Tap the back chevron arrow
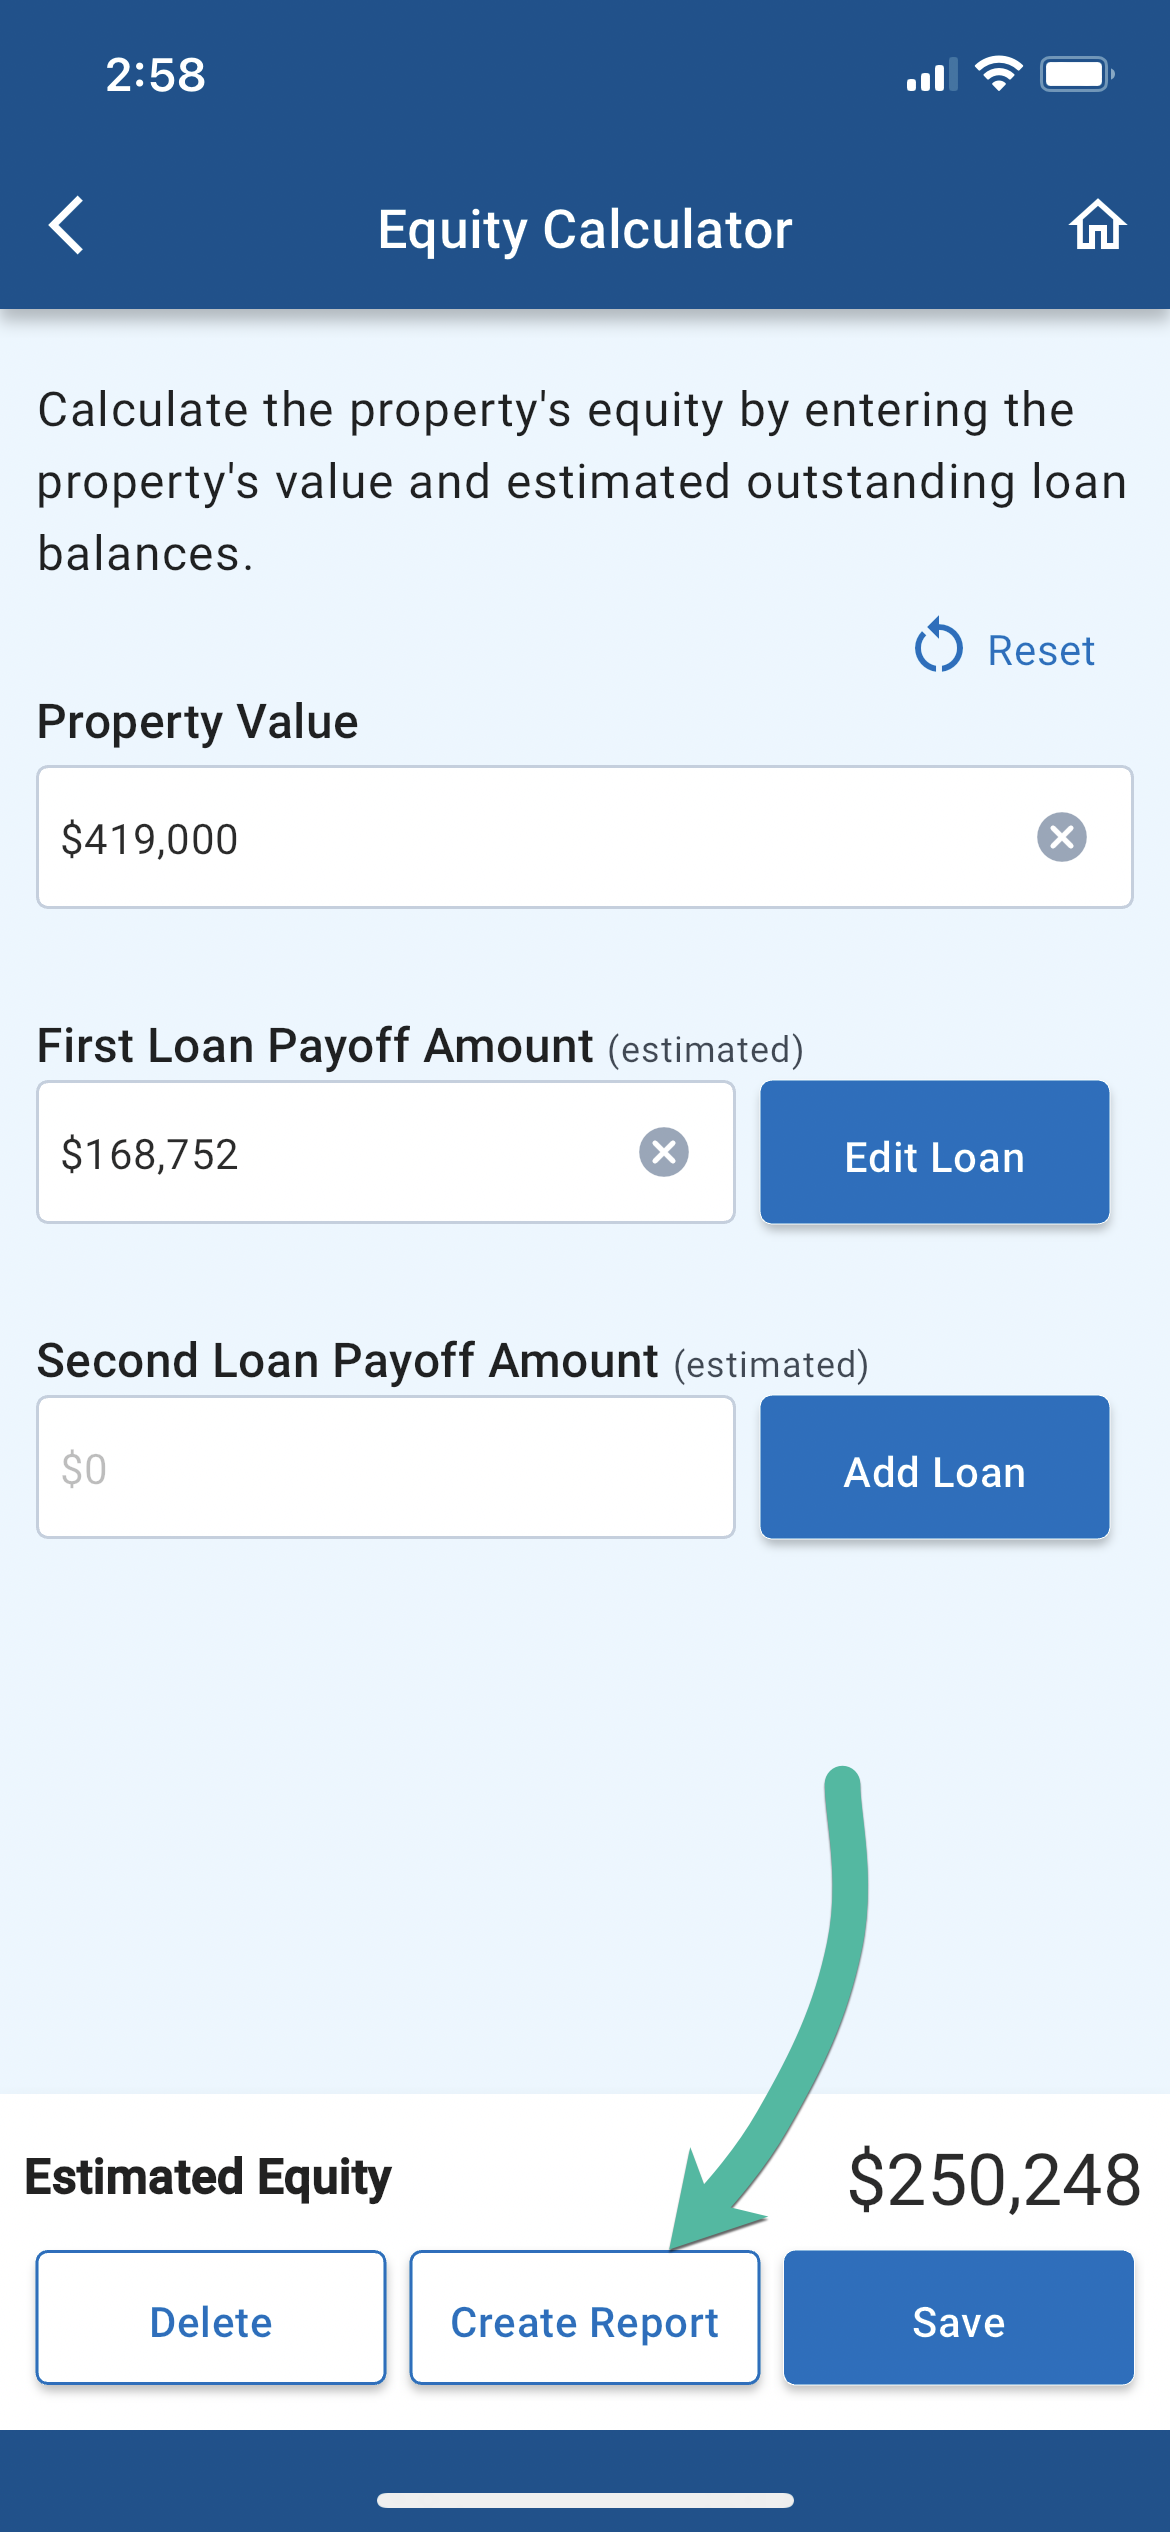Image resolution: width=1170 pixels, height=2532 pixels. 67,225
